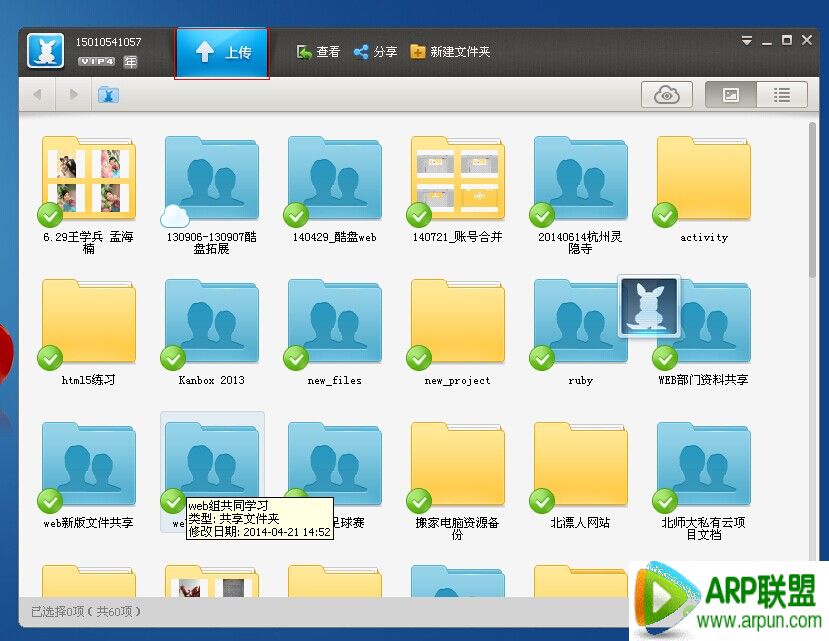This screenshot has height=641, width=829.
Task: Click the root folder breadcrumb icon
Action: (x=108, y=95)
